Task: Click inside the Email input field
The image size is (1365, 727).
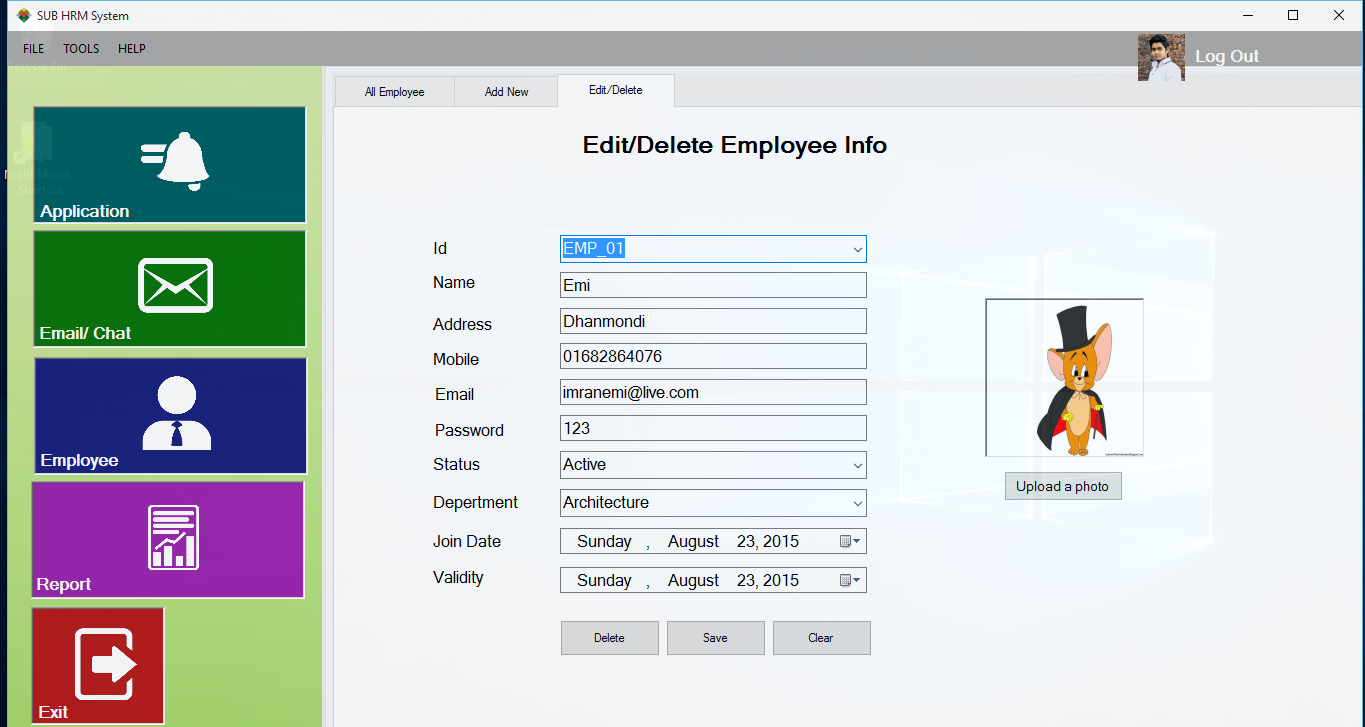Action: (x=712, y=392)
